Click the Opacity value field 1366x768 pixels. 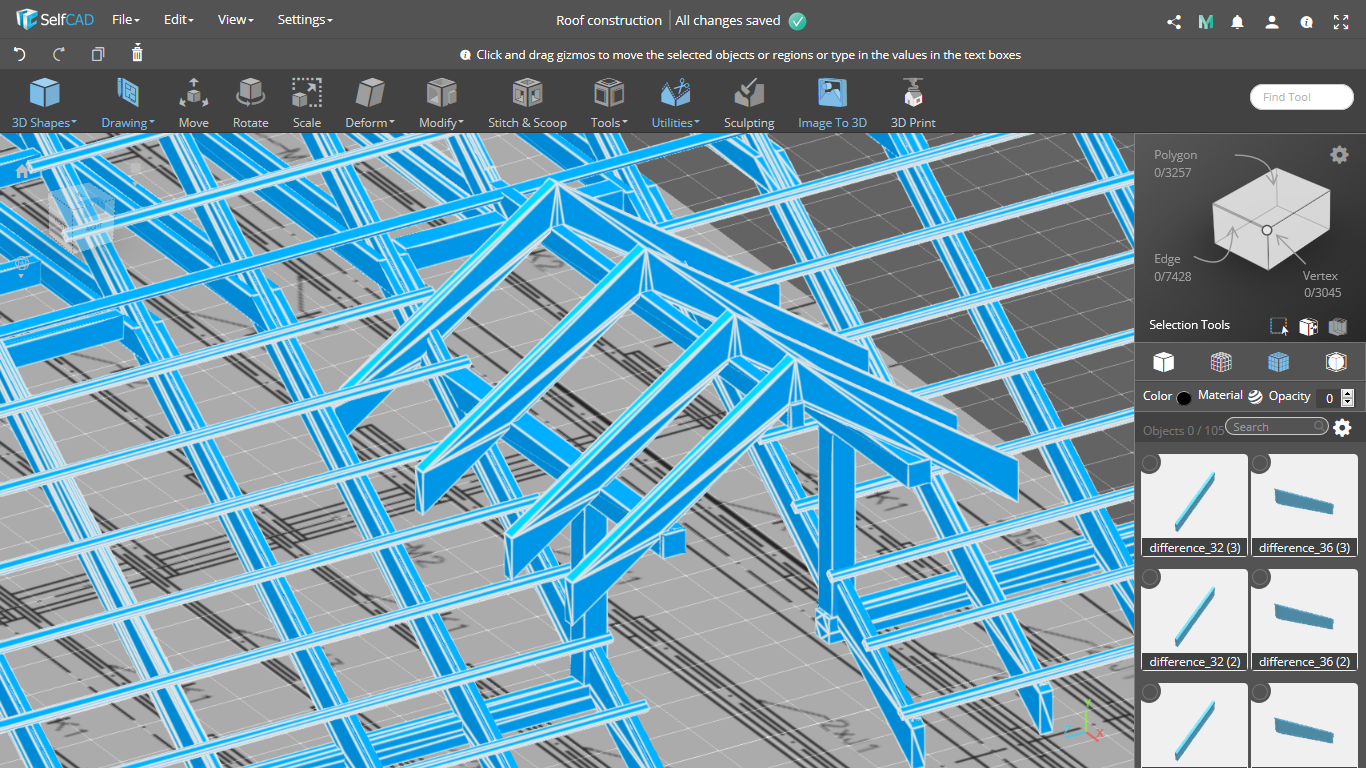point(1328,397)
